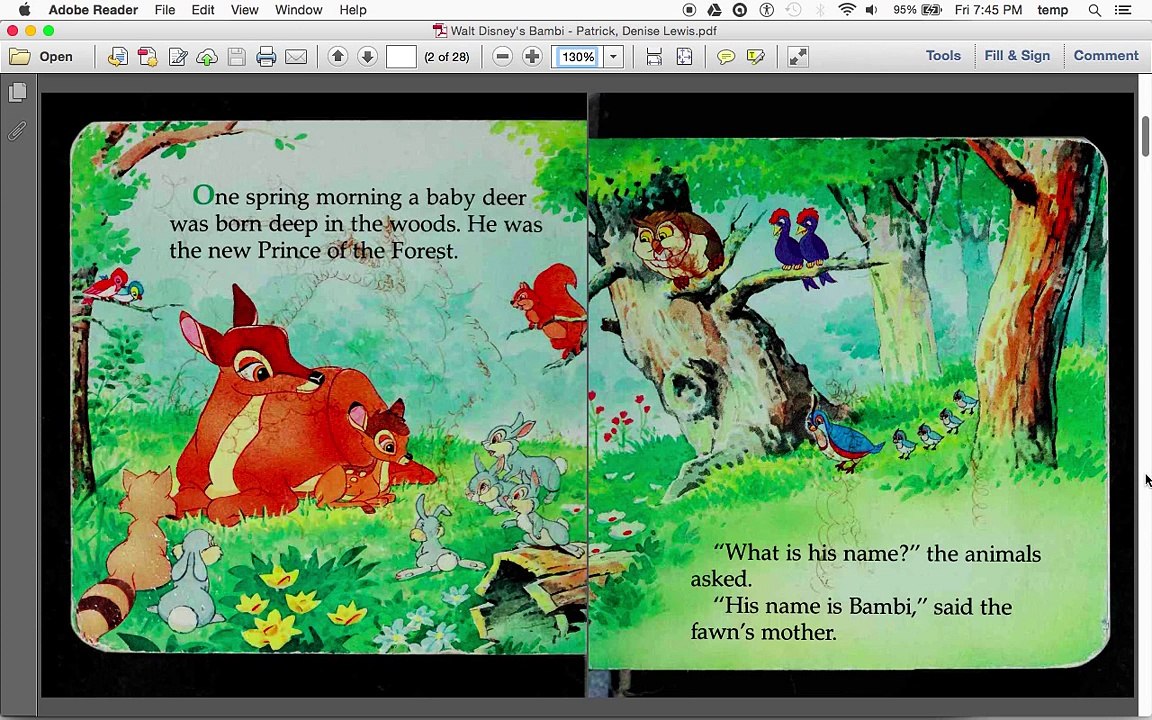Click the fit width scrolling icon
Image resolution: width=1152 pixels, height=720 pixels.
(654, 57)
